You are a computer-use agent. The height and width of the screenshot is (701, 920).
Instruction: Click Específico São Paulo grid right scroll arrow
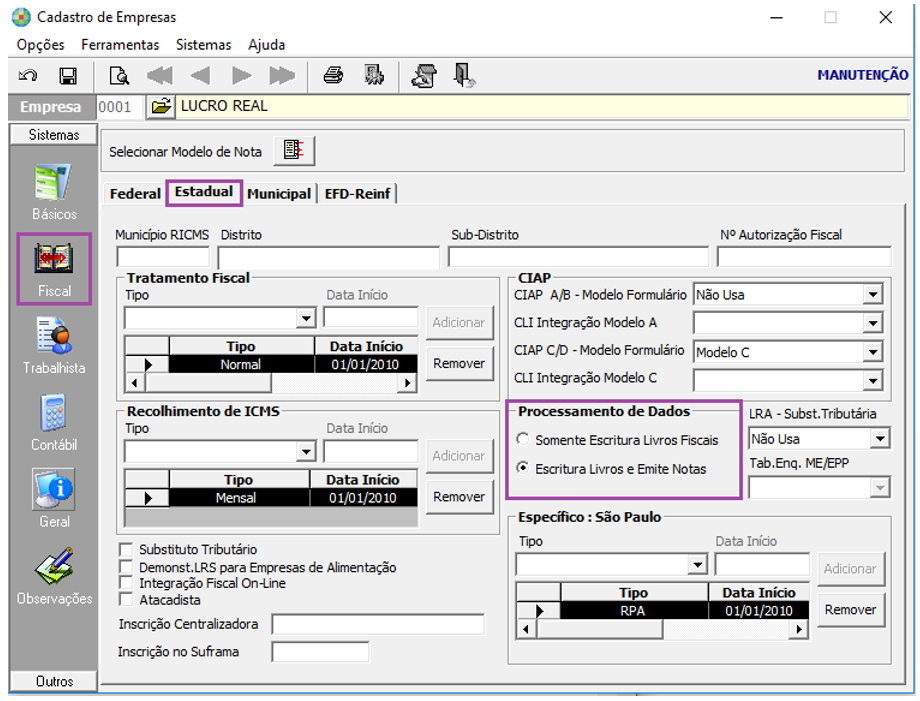798,630
